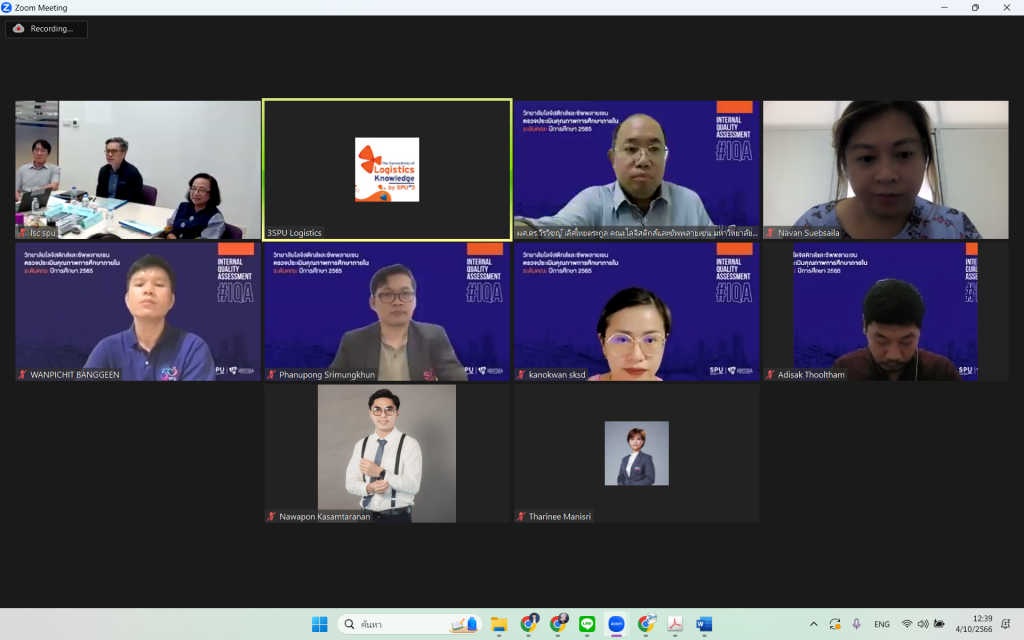Screen dimensions: 1024x640
Task: Click the Zoom taskbar icon
Action: click(616, 624)
